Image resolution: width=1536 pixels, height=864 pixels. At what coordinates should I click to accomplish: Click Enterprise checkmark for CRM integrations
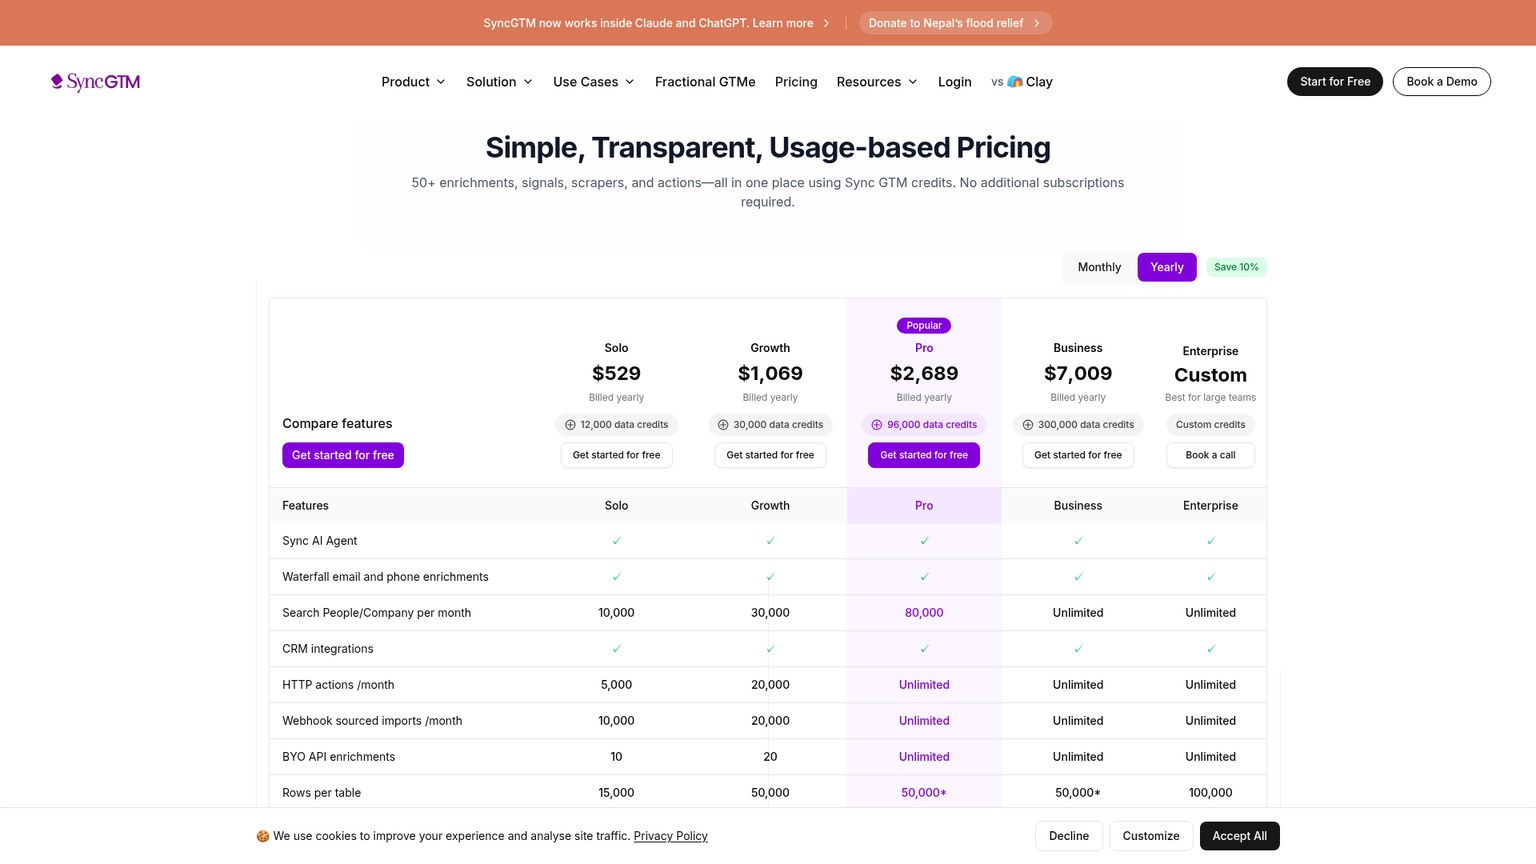pos(1210,649)
